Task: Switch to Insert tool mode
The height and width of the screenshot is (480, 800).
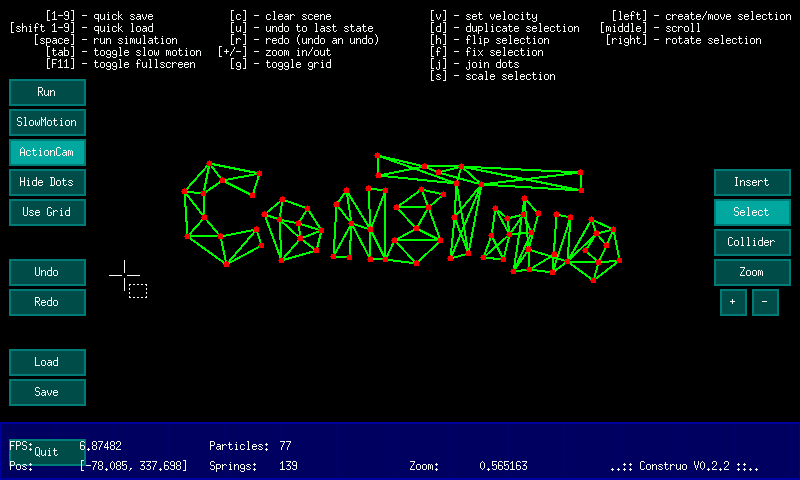Action: (x=752, y=182)
